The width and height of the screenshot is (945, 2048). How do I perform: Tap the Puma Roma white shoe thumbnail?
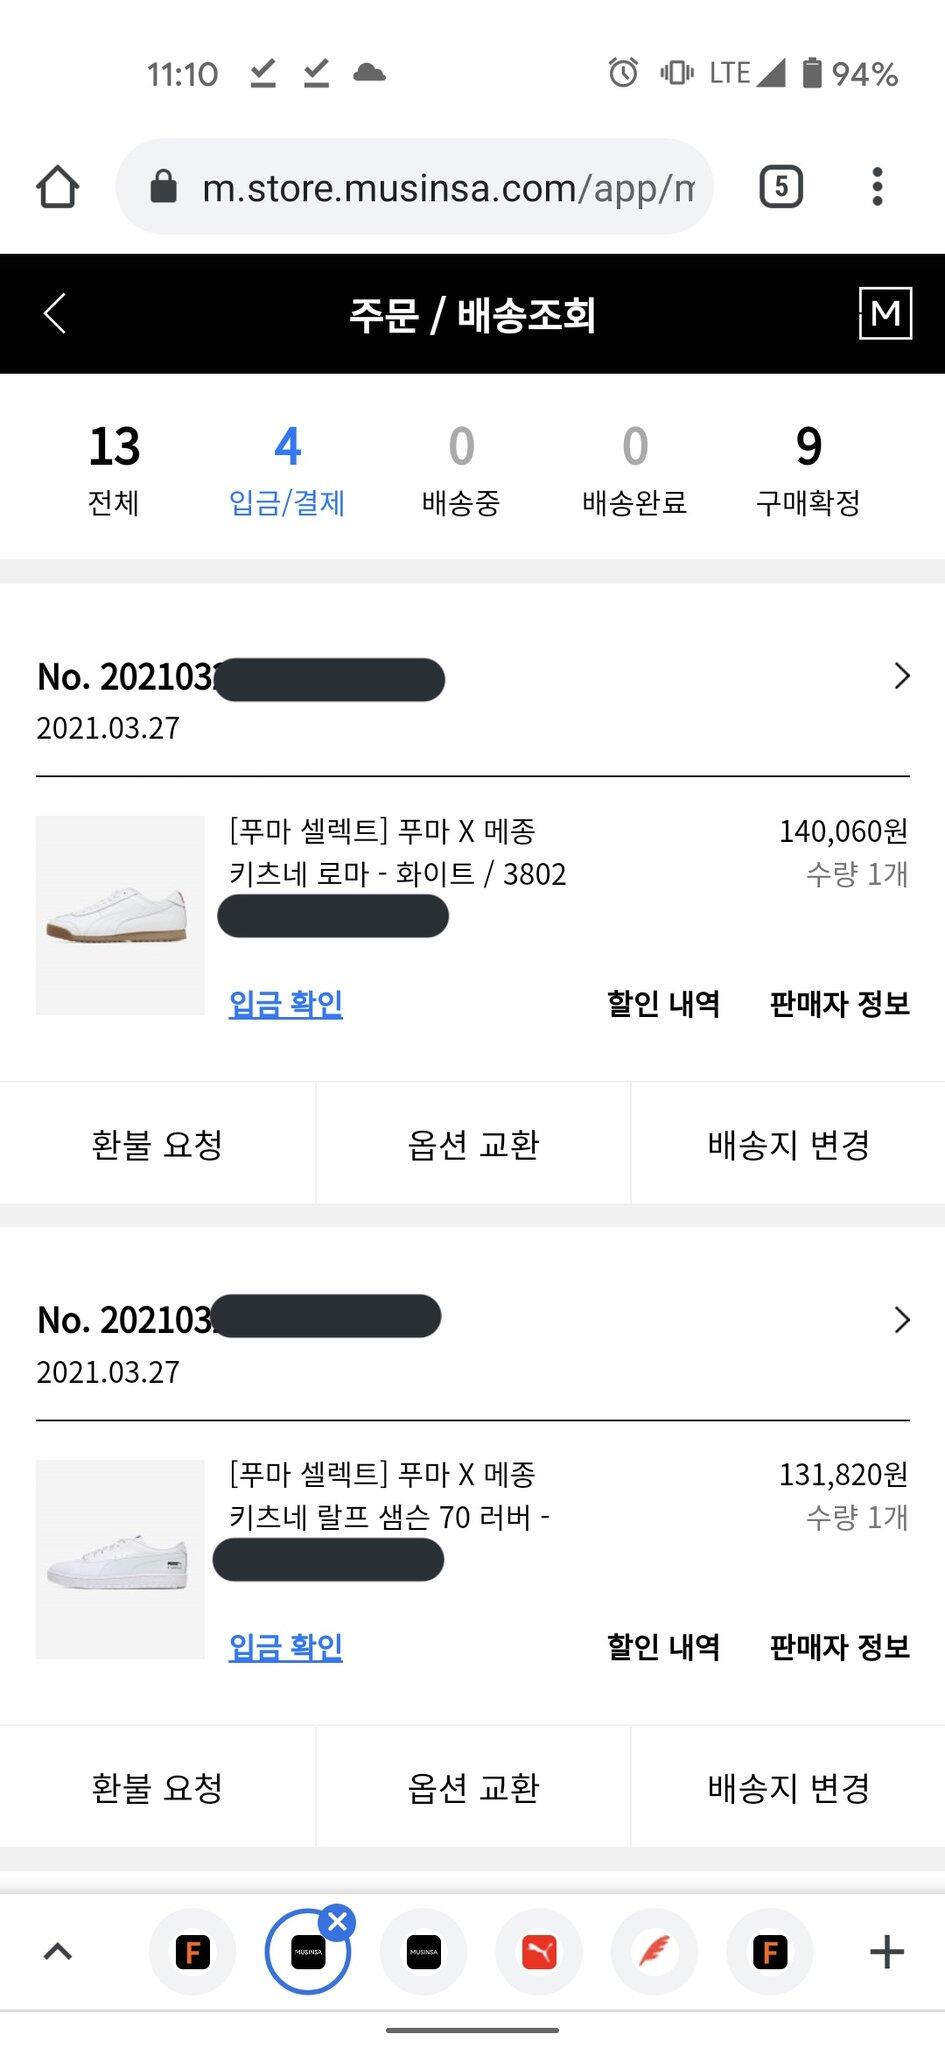[x=120, y=915]
